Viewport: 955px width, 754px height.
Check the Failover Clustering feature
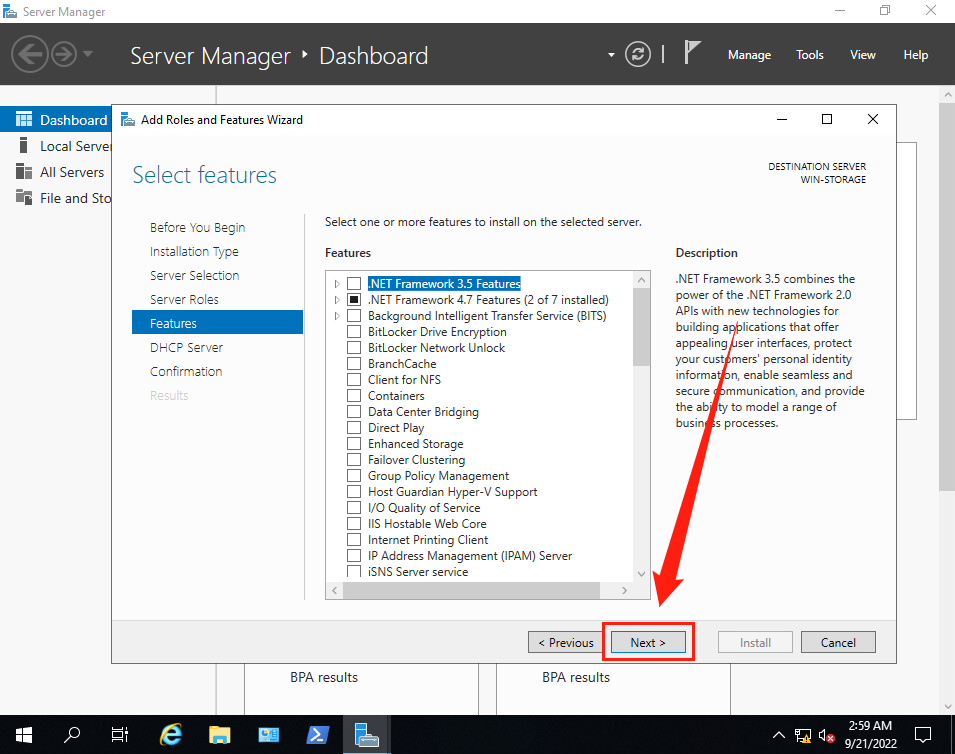tap(354, 460)
